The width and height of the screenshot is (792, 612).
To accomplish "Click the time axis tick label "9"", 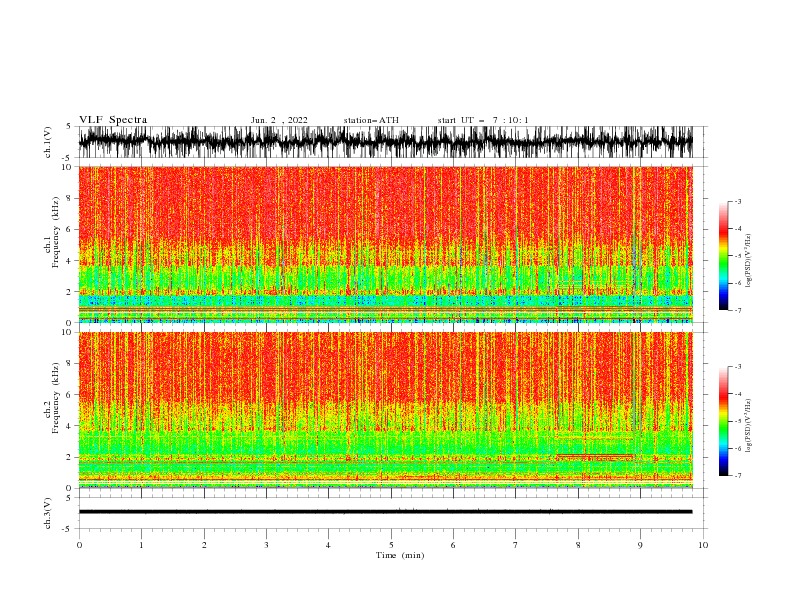I will (x=640, y=545).
